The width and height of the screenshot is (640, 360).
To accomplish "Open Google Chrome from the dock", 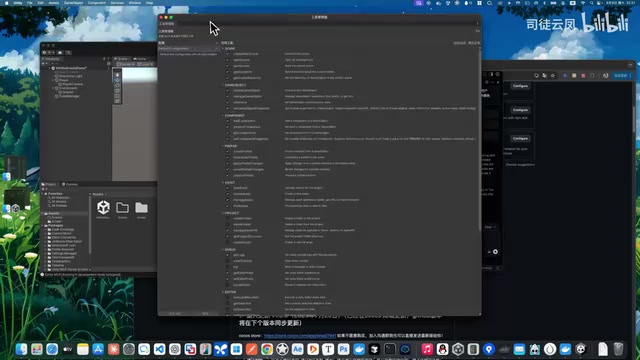I will (x=267, y=349).
